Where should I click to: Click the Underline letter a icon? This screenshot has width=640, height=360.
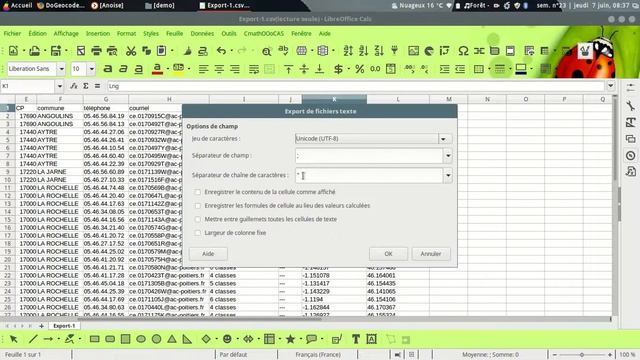click(x=139, y=69)
